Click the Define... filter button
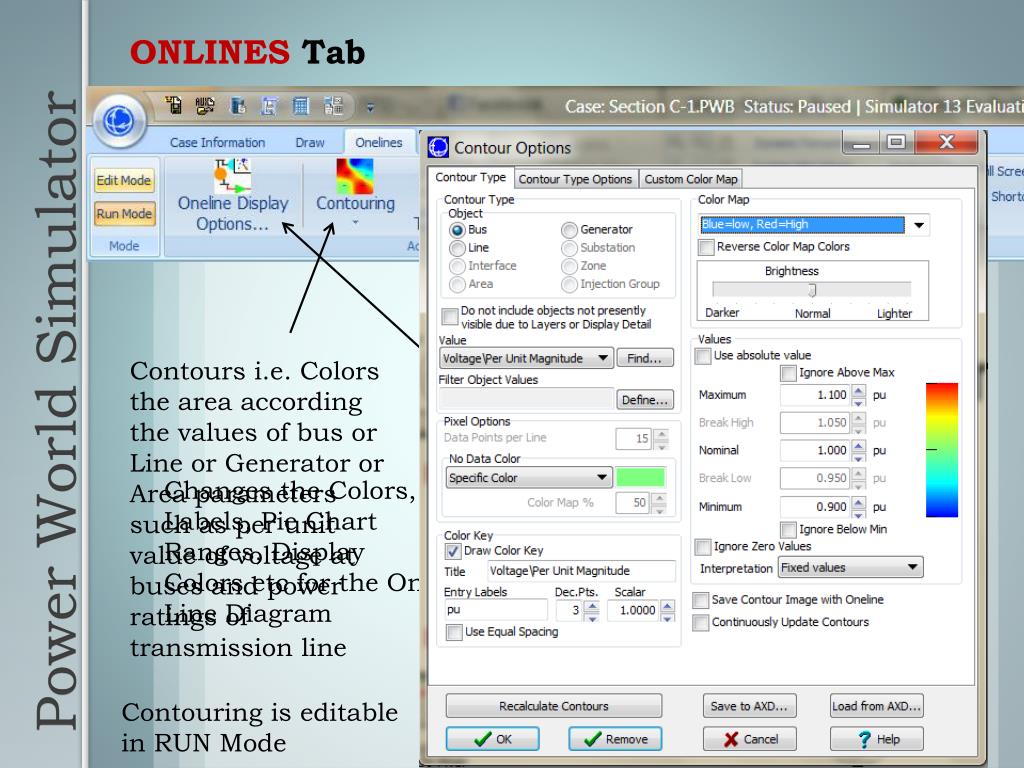 click(645, 400)
